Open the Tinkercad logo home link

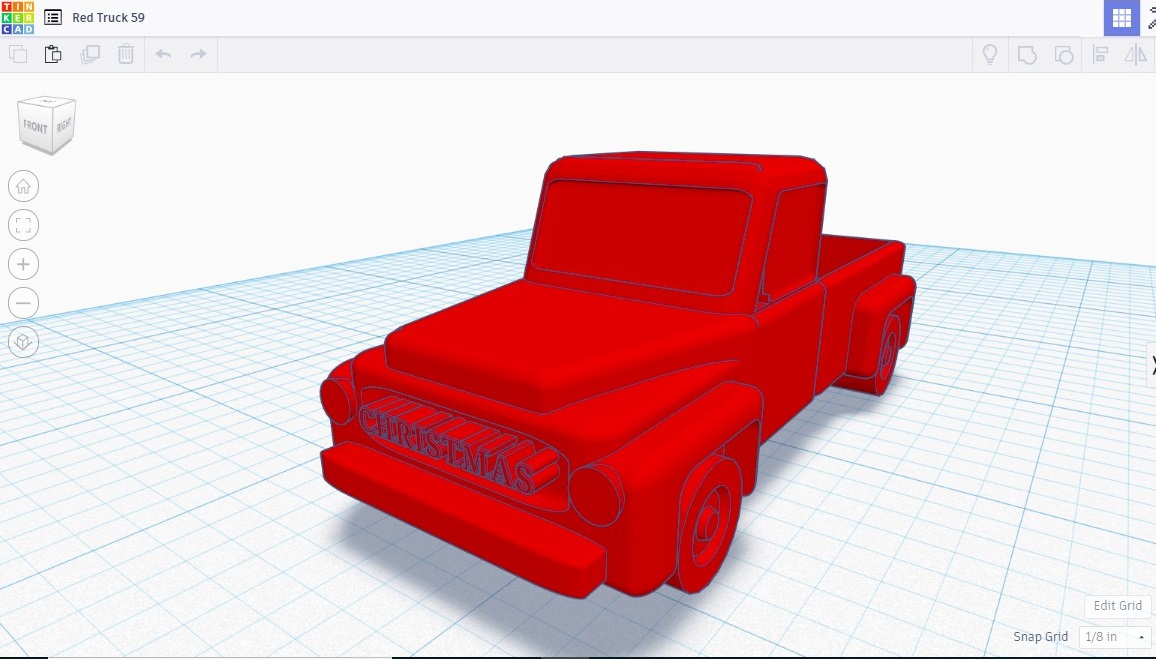(17, 18)
